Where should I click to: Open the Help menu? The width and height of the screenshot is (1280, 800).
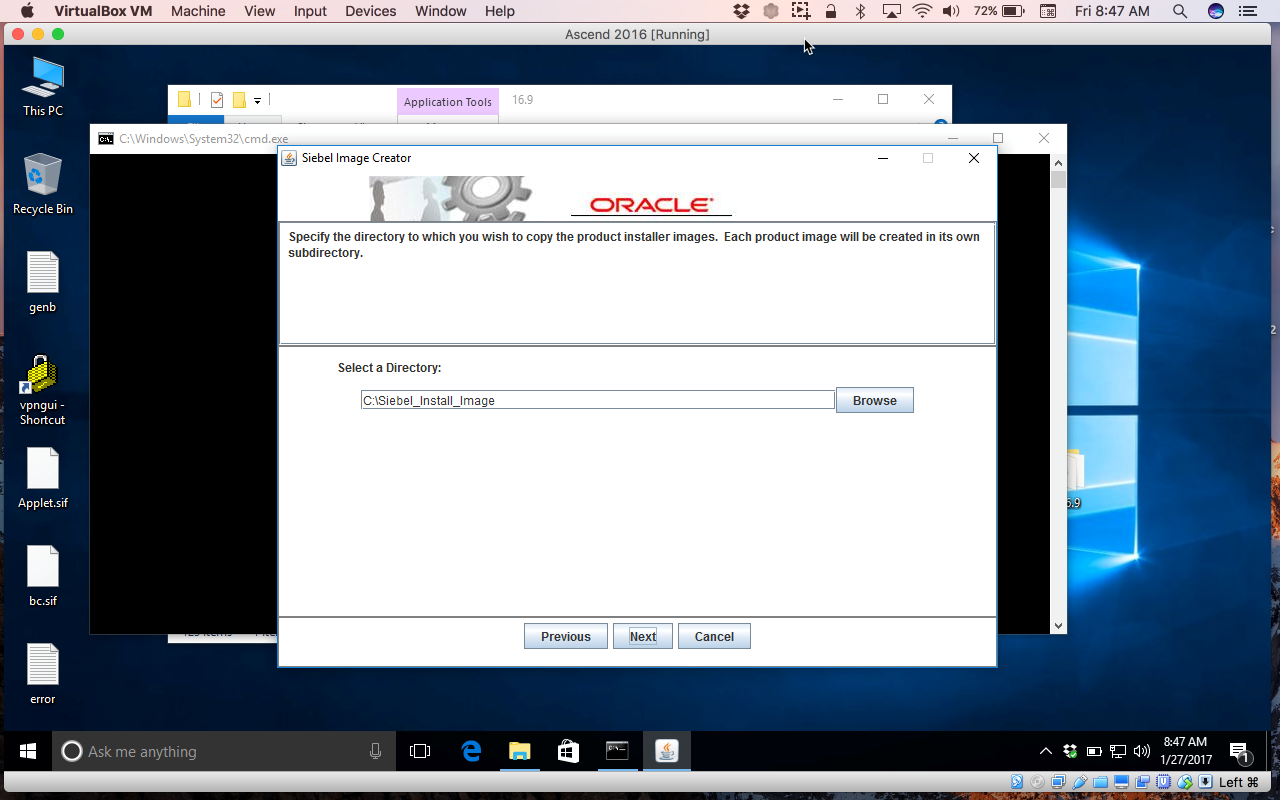pos(500,11)
